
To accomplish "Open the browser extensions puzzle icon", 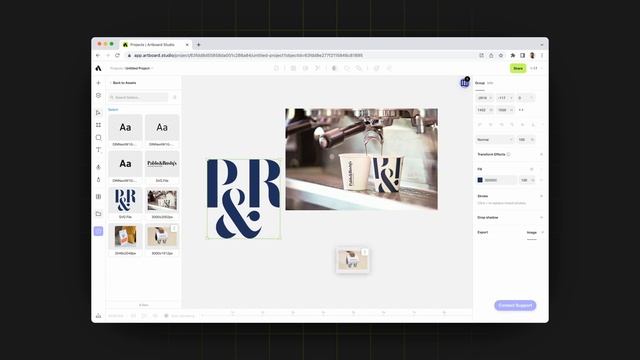I will pos(513,56).
